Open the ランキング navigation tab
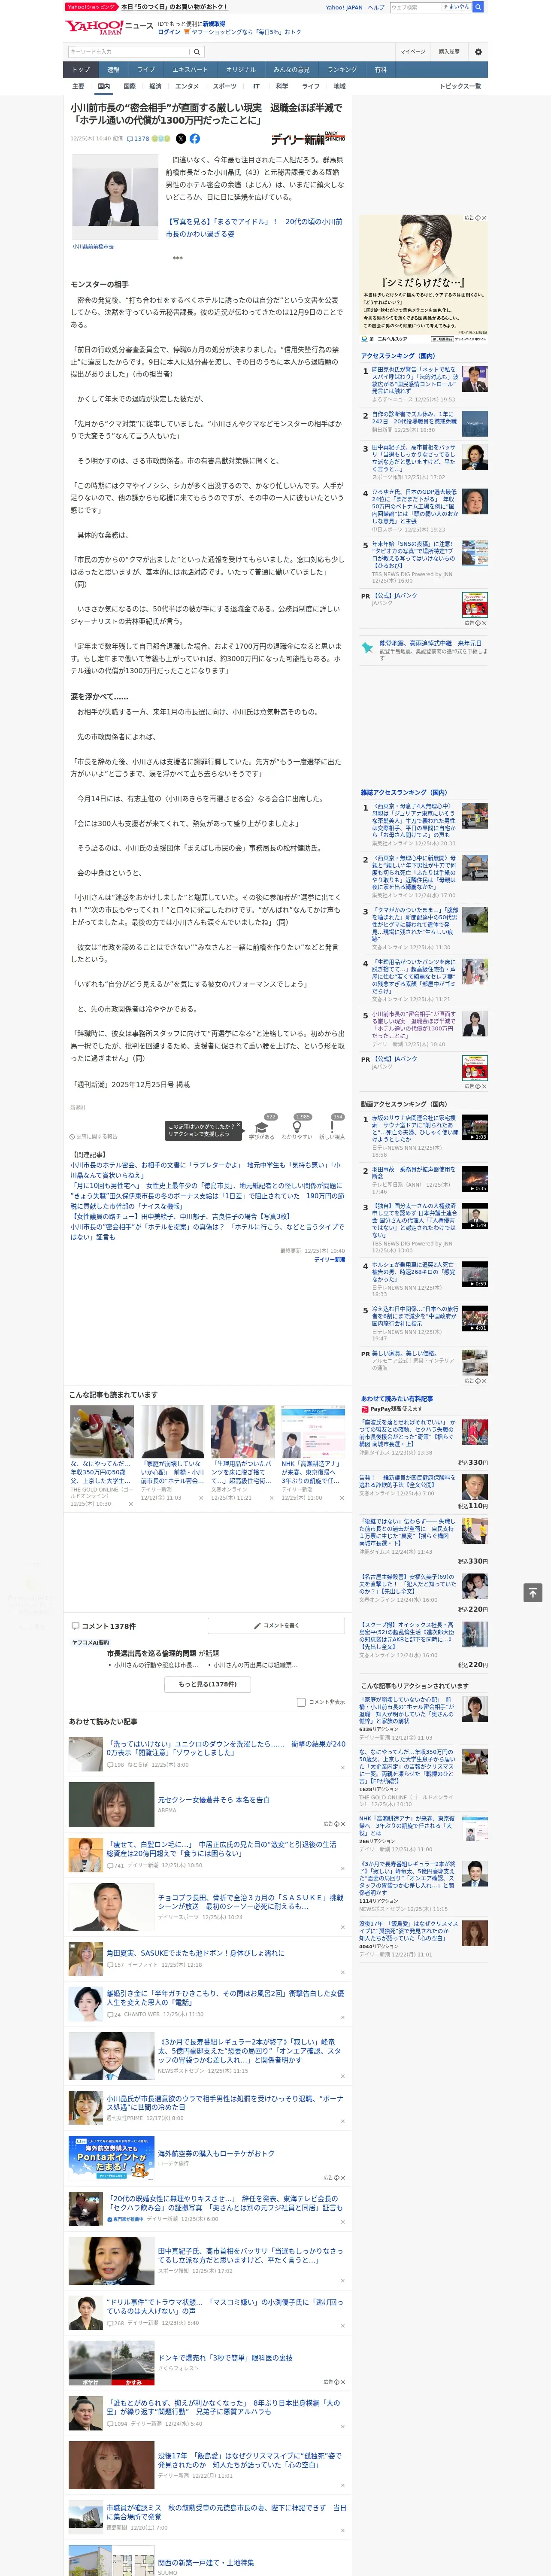The image size is (551, 2576). click(342, 70)
